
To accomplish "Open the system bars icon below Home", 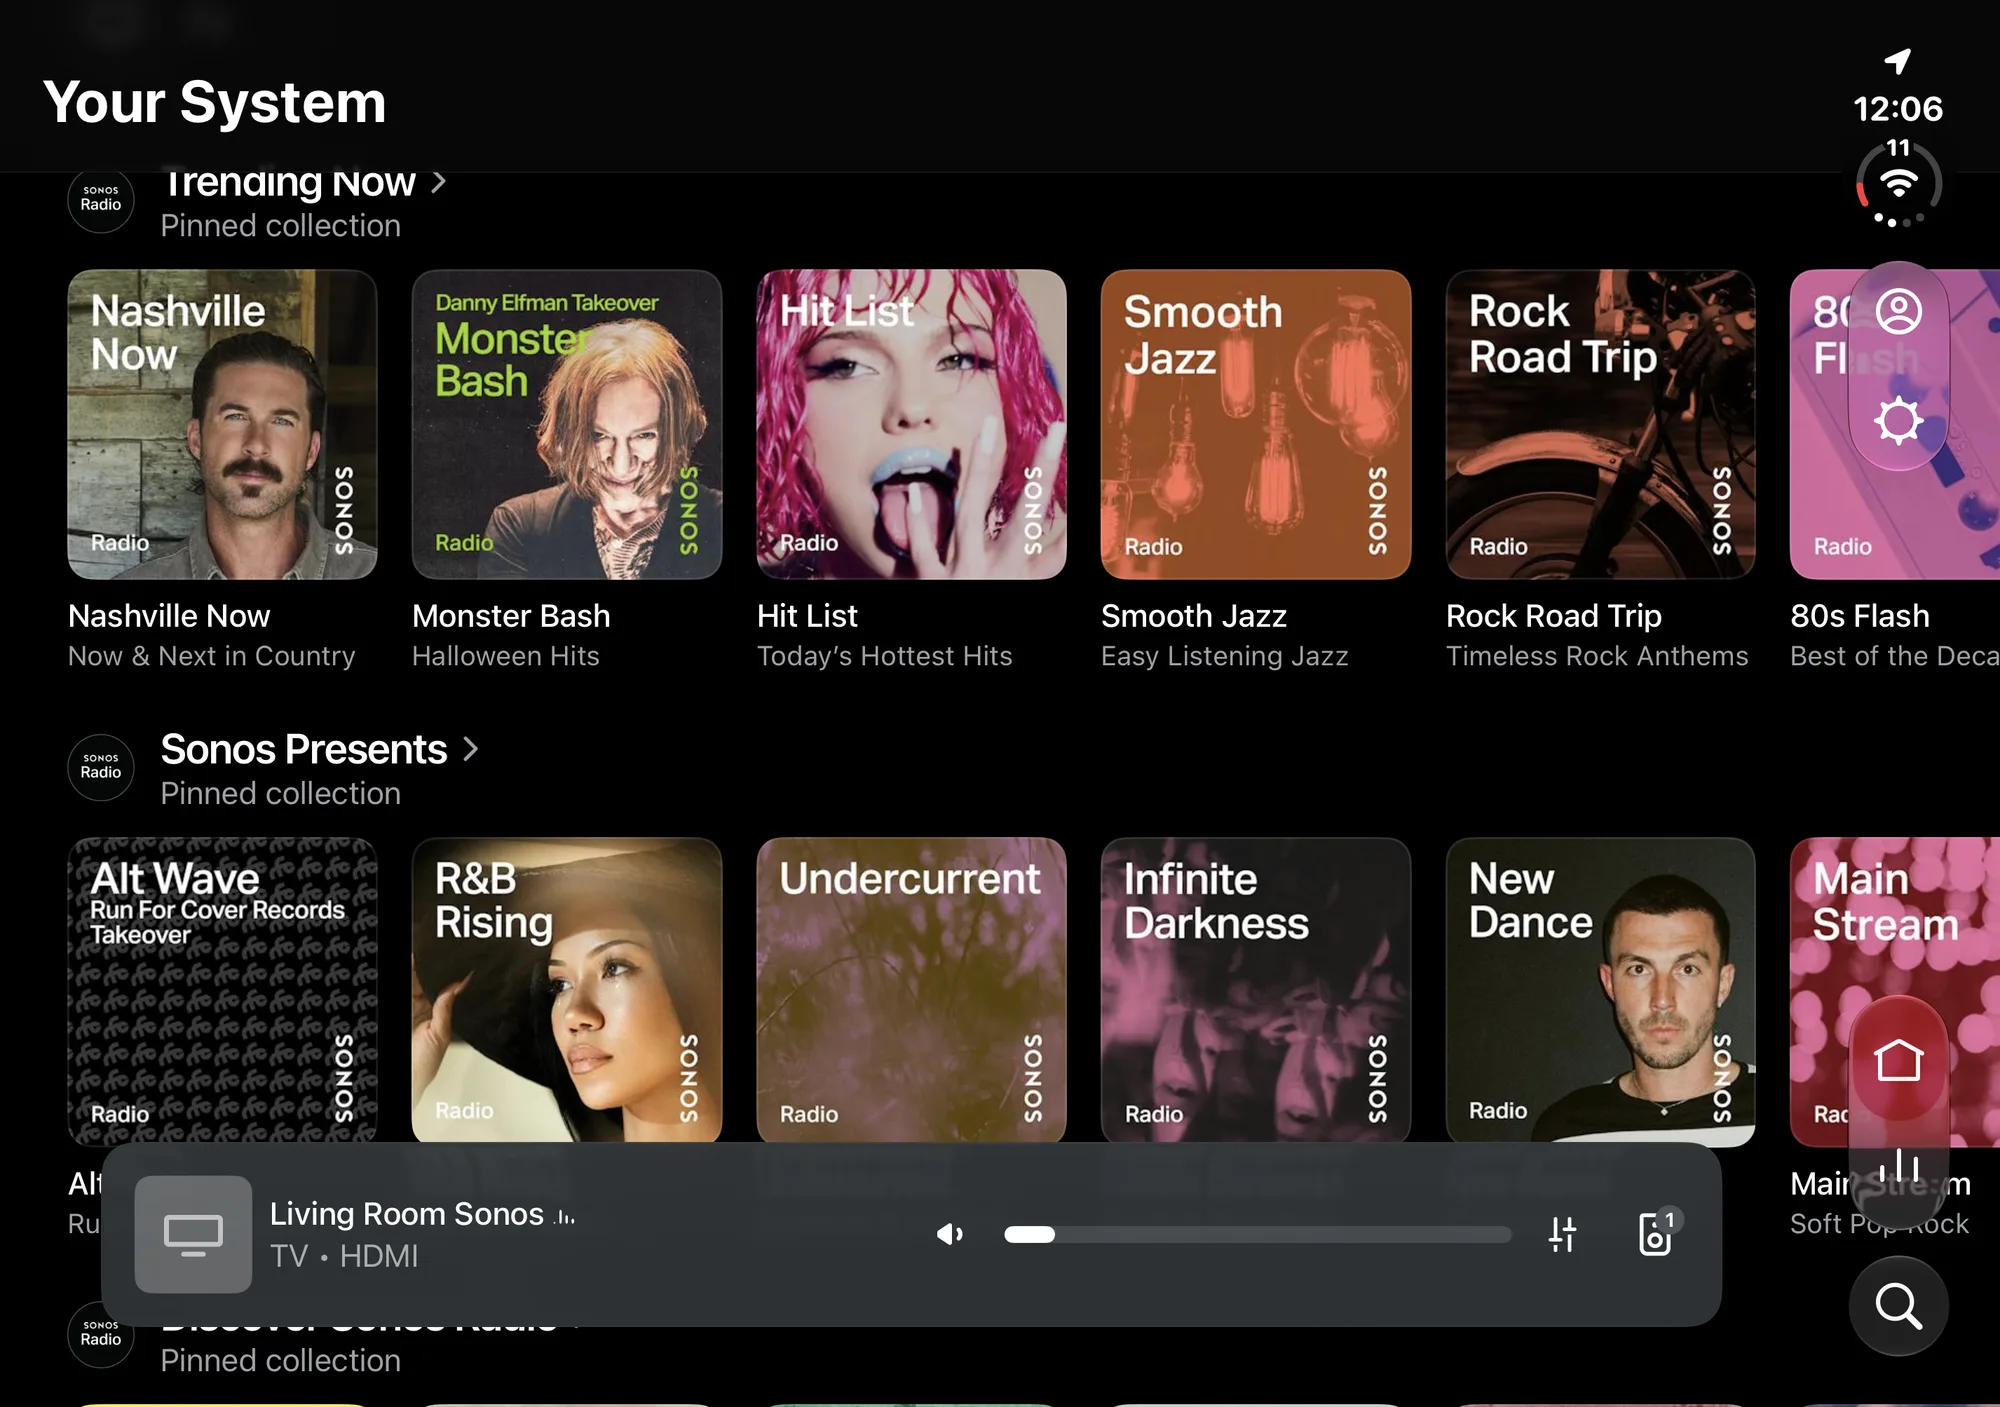I will (1898, 1167).
